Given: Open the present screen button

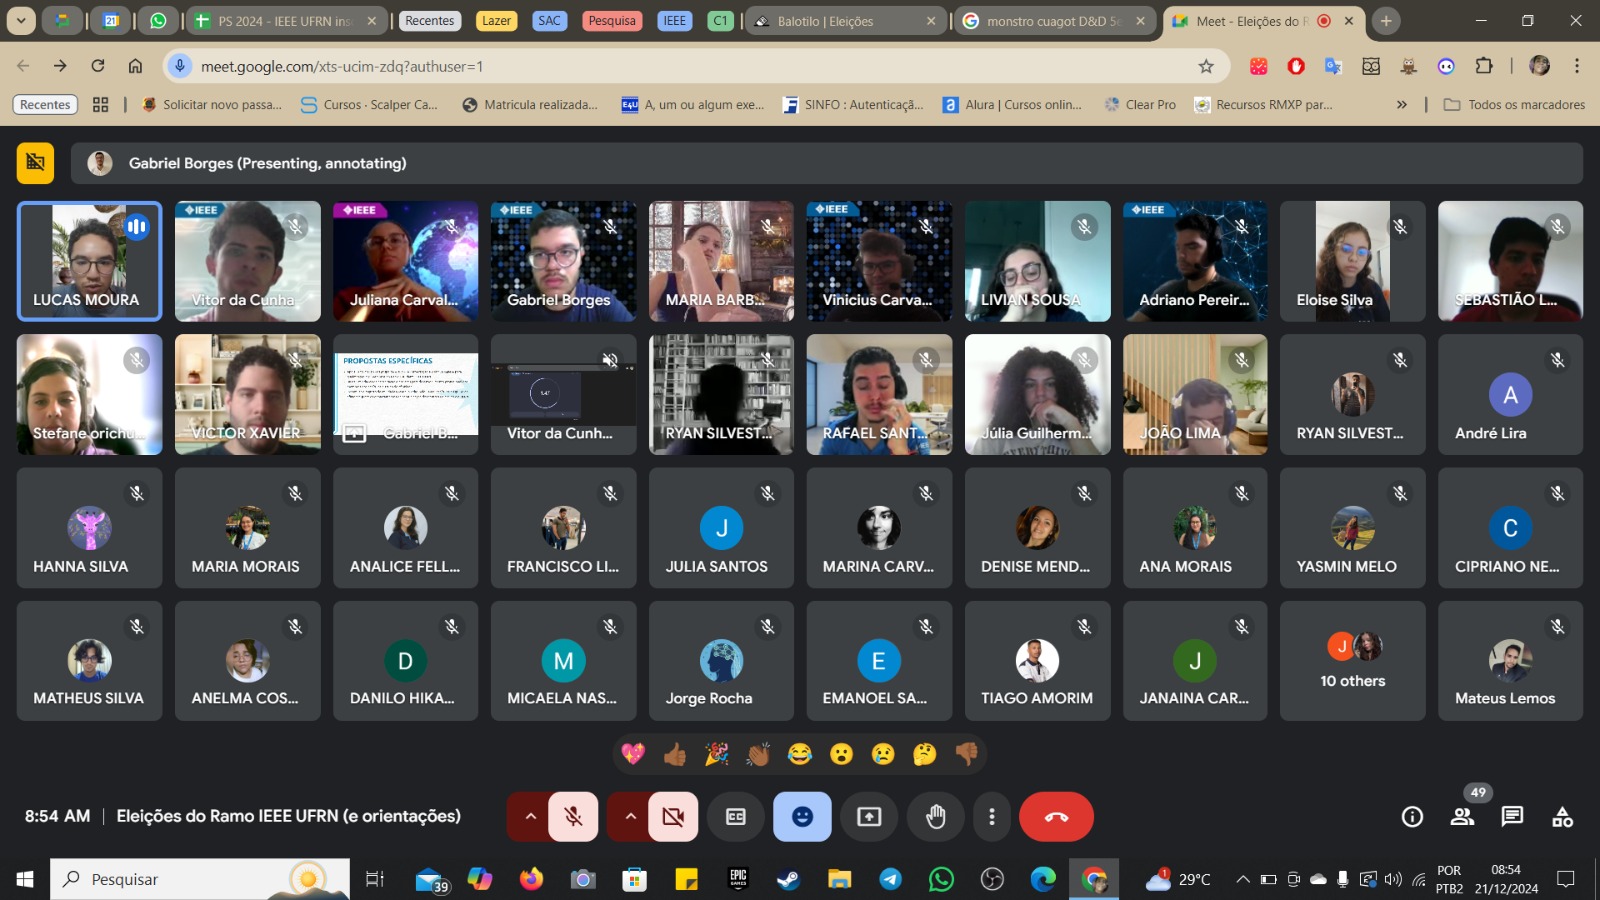Looking at the screenshot, I should (869, 817).
